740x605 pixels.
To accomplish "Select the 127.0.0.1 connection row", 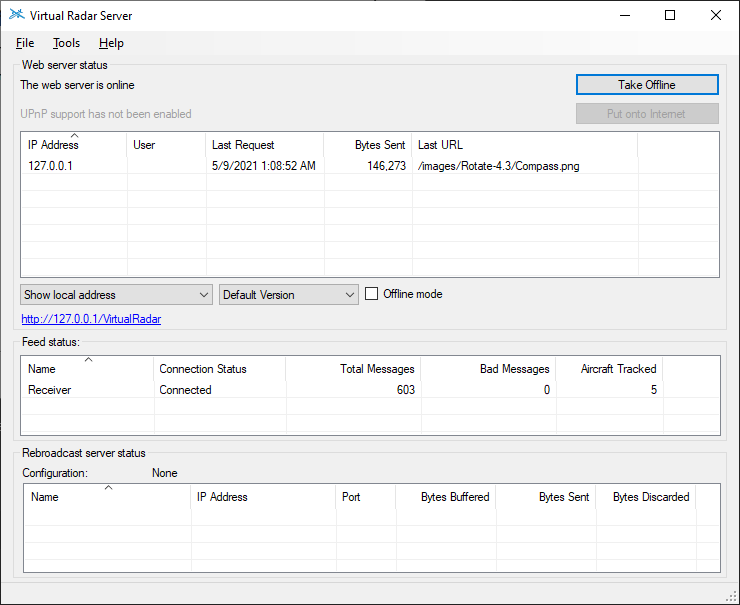I will point(370,166).
